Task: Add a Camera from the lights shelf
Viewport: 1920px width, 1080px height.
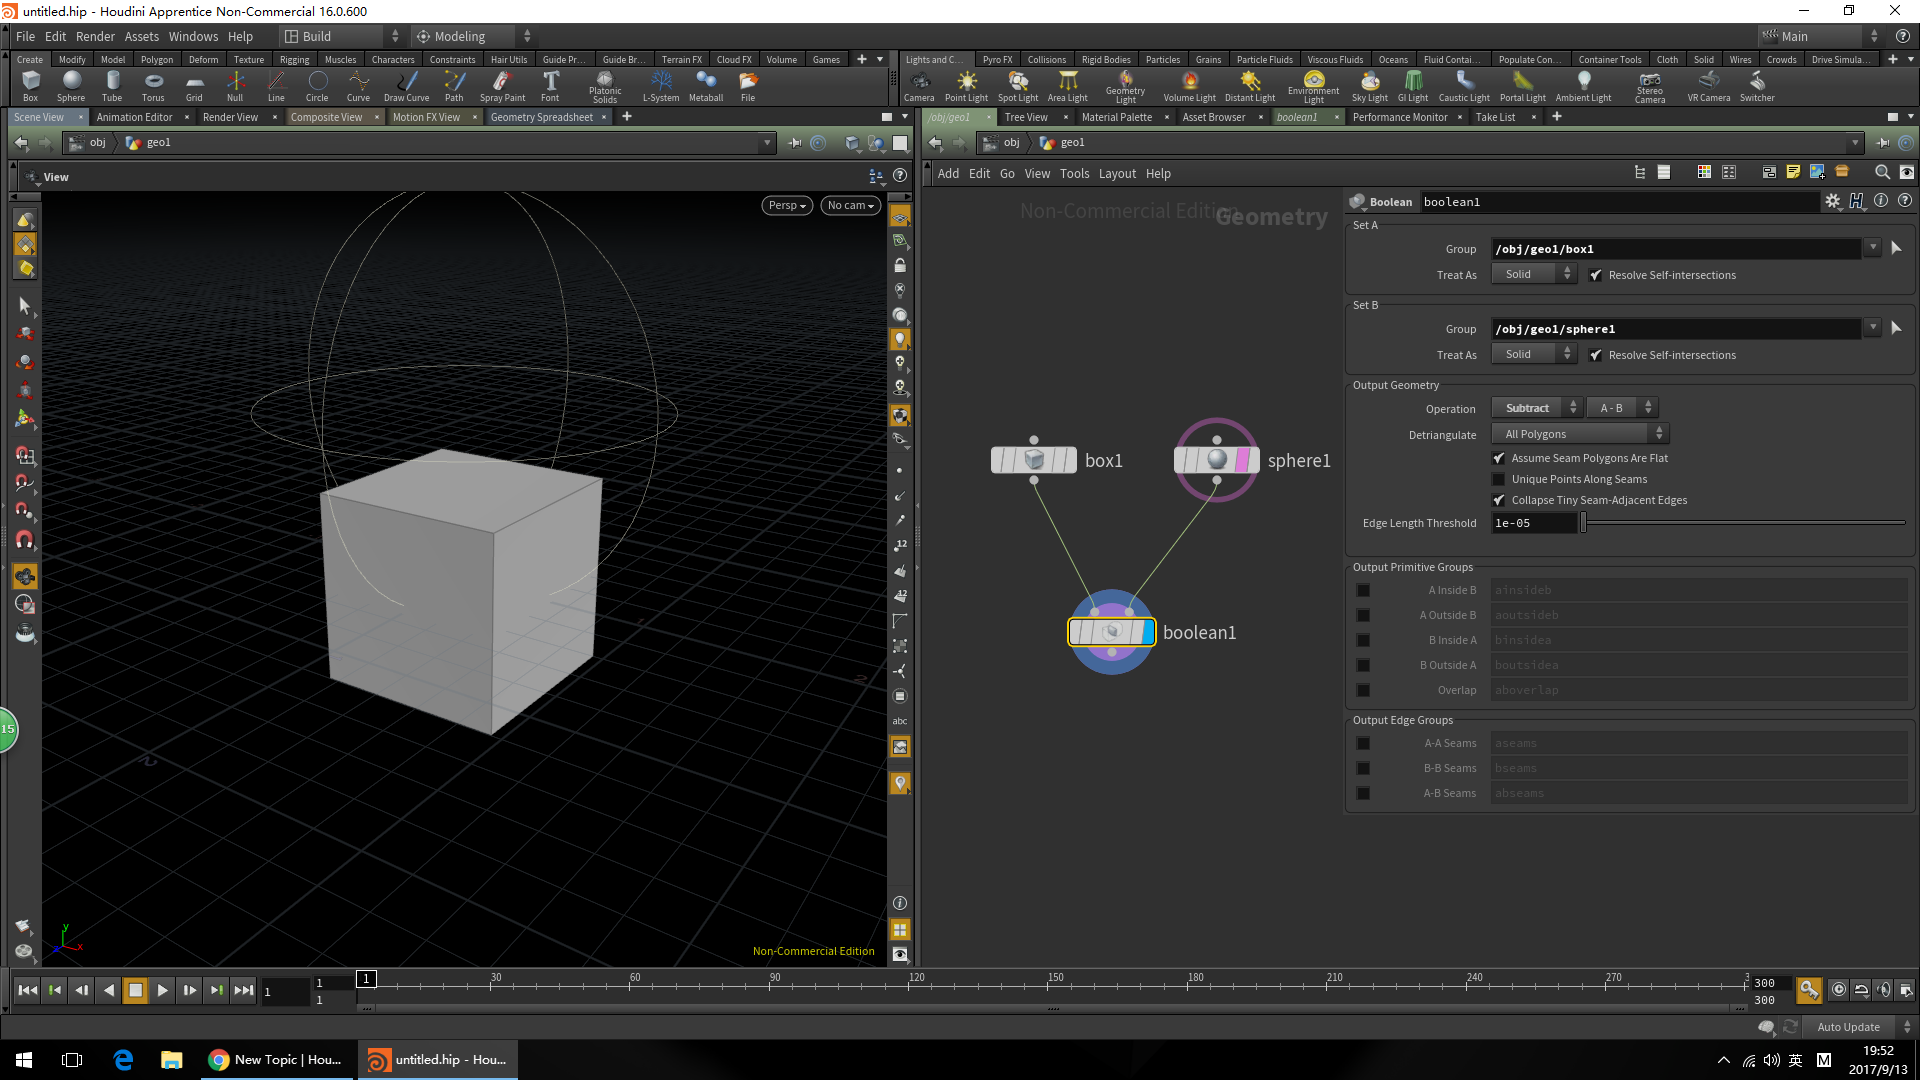Action: 919,86
